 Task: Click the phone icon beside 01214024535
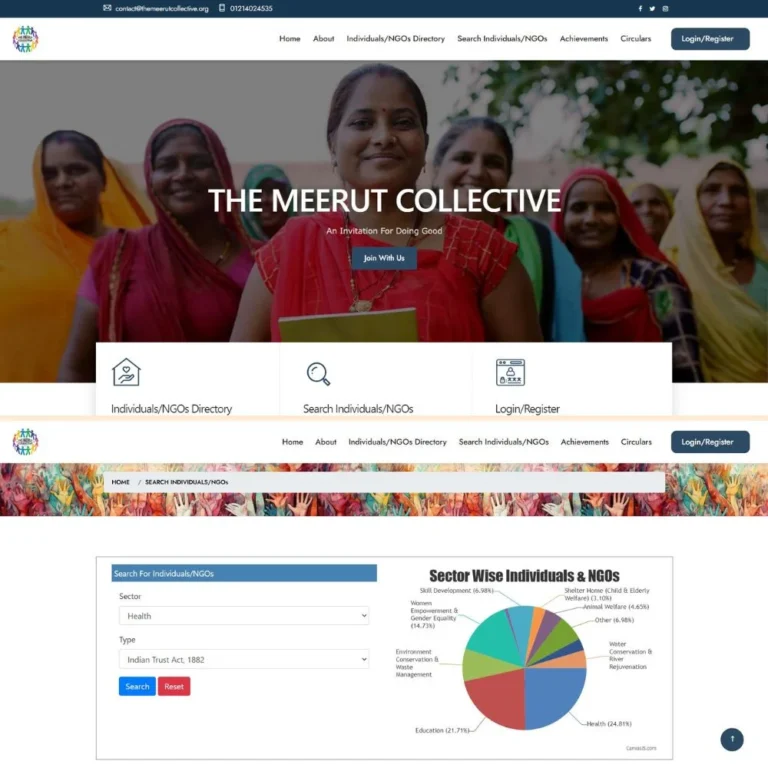click(x=222, y=8)
